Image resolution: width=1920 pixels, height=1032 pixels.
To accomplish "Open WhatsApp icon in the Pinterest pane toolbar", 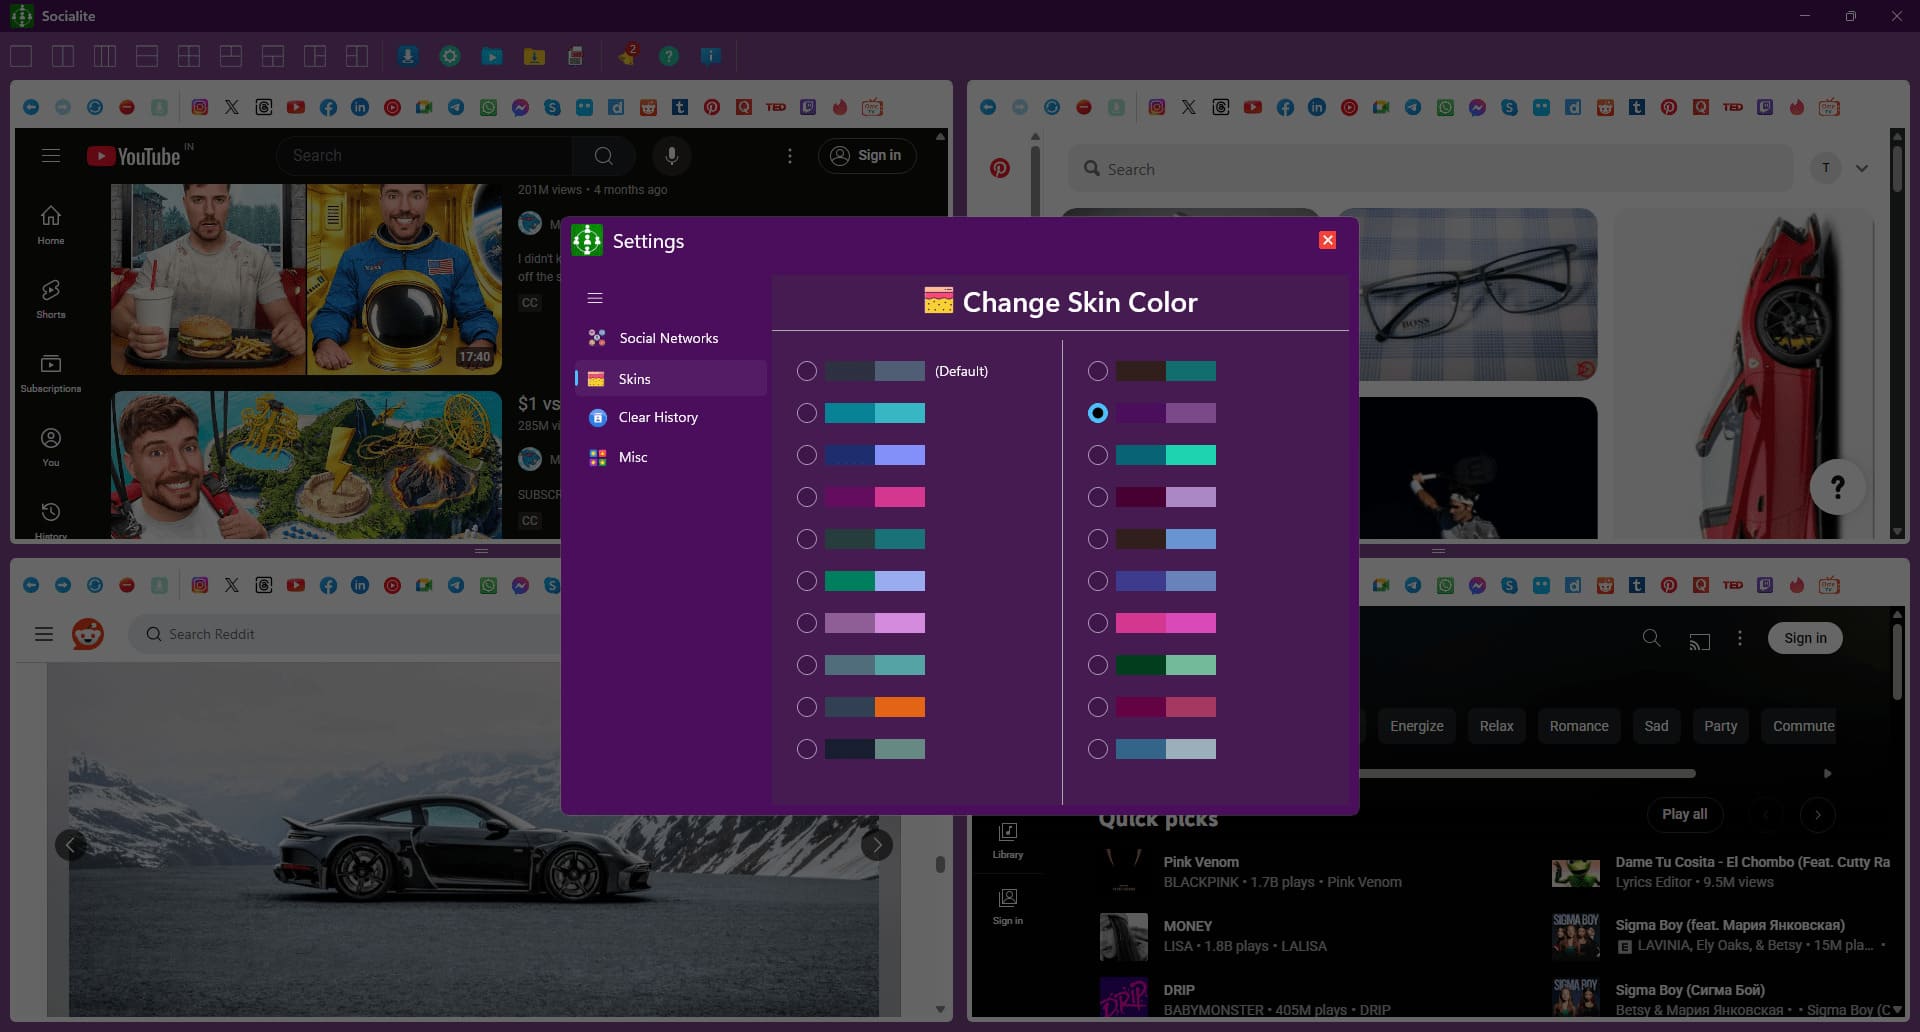I will [x=1445, y=107].
